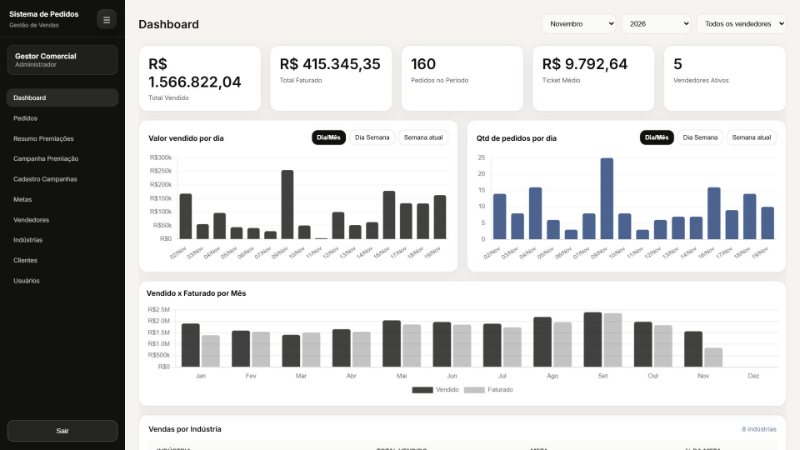Toggle the Faturado legend swatch
The height and width of the screenshot is (450, 800).
point(474,390)
